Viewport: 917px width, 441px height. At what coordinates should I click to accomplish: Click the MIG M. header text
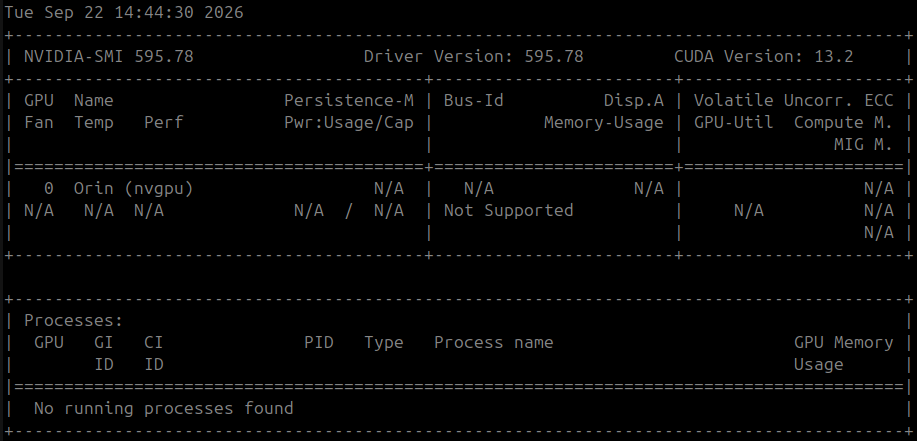pyautogui.click(x=863, y=144)
